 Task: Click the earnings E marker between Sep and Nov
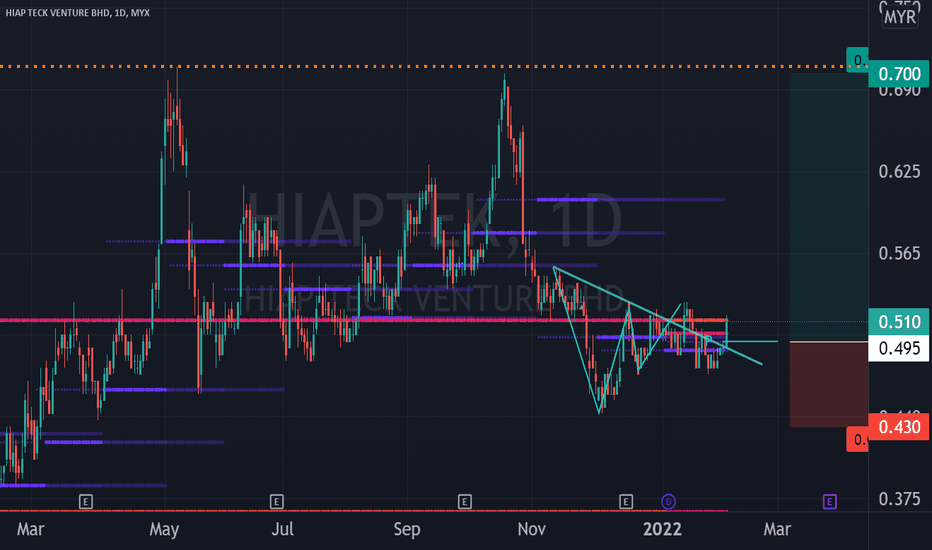465,502
